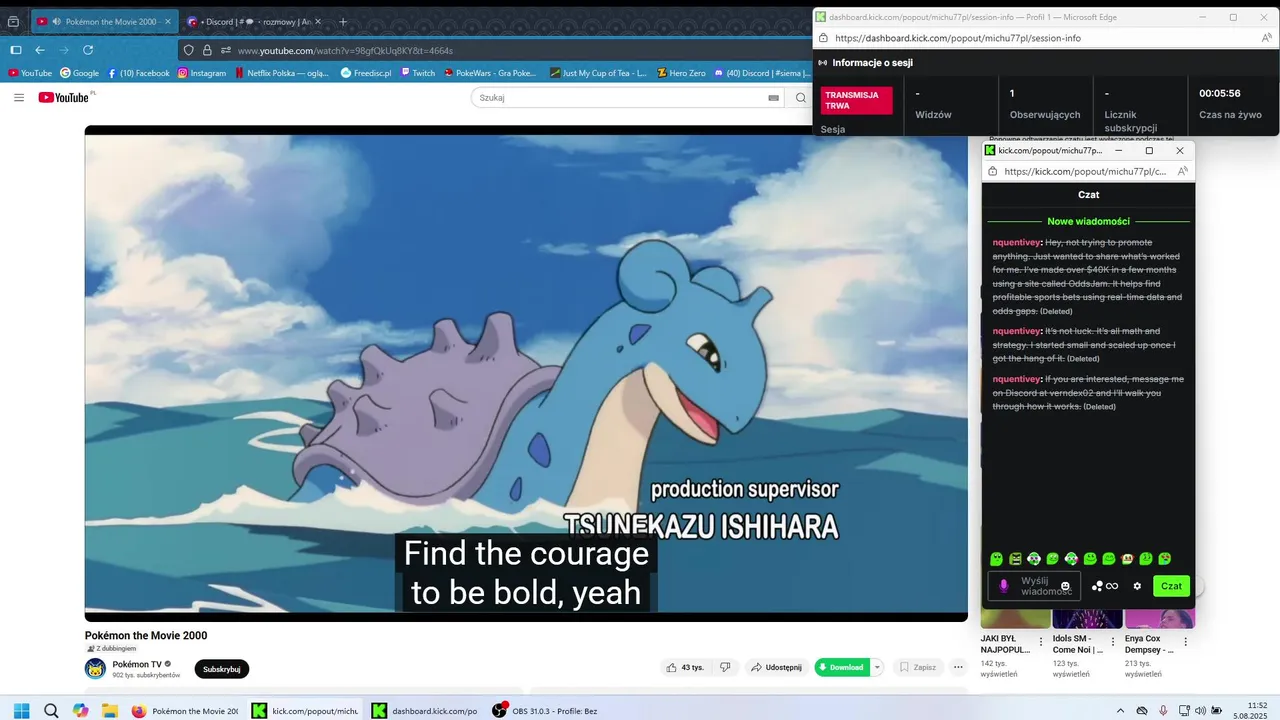Viewport: 1280px width, 720px height.
Task: Click 'Wyślij wiadomość' chat input
Action: point(1034,586)
